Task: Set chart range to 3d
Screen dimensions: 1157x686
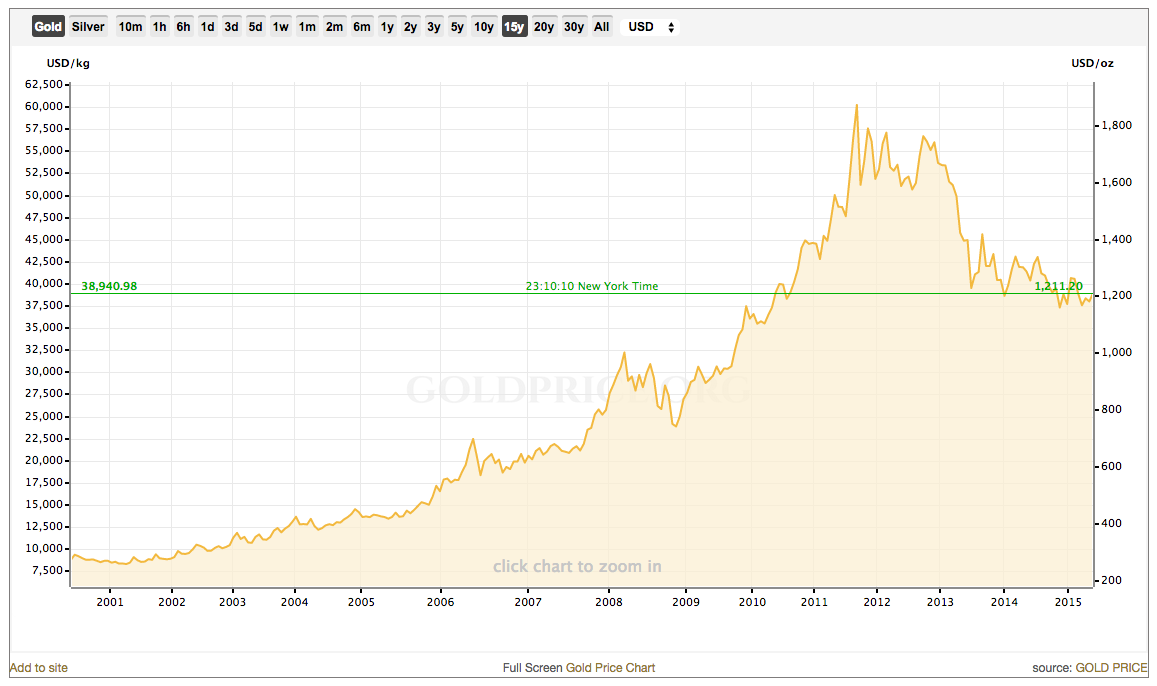Action: click(231, 27)
